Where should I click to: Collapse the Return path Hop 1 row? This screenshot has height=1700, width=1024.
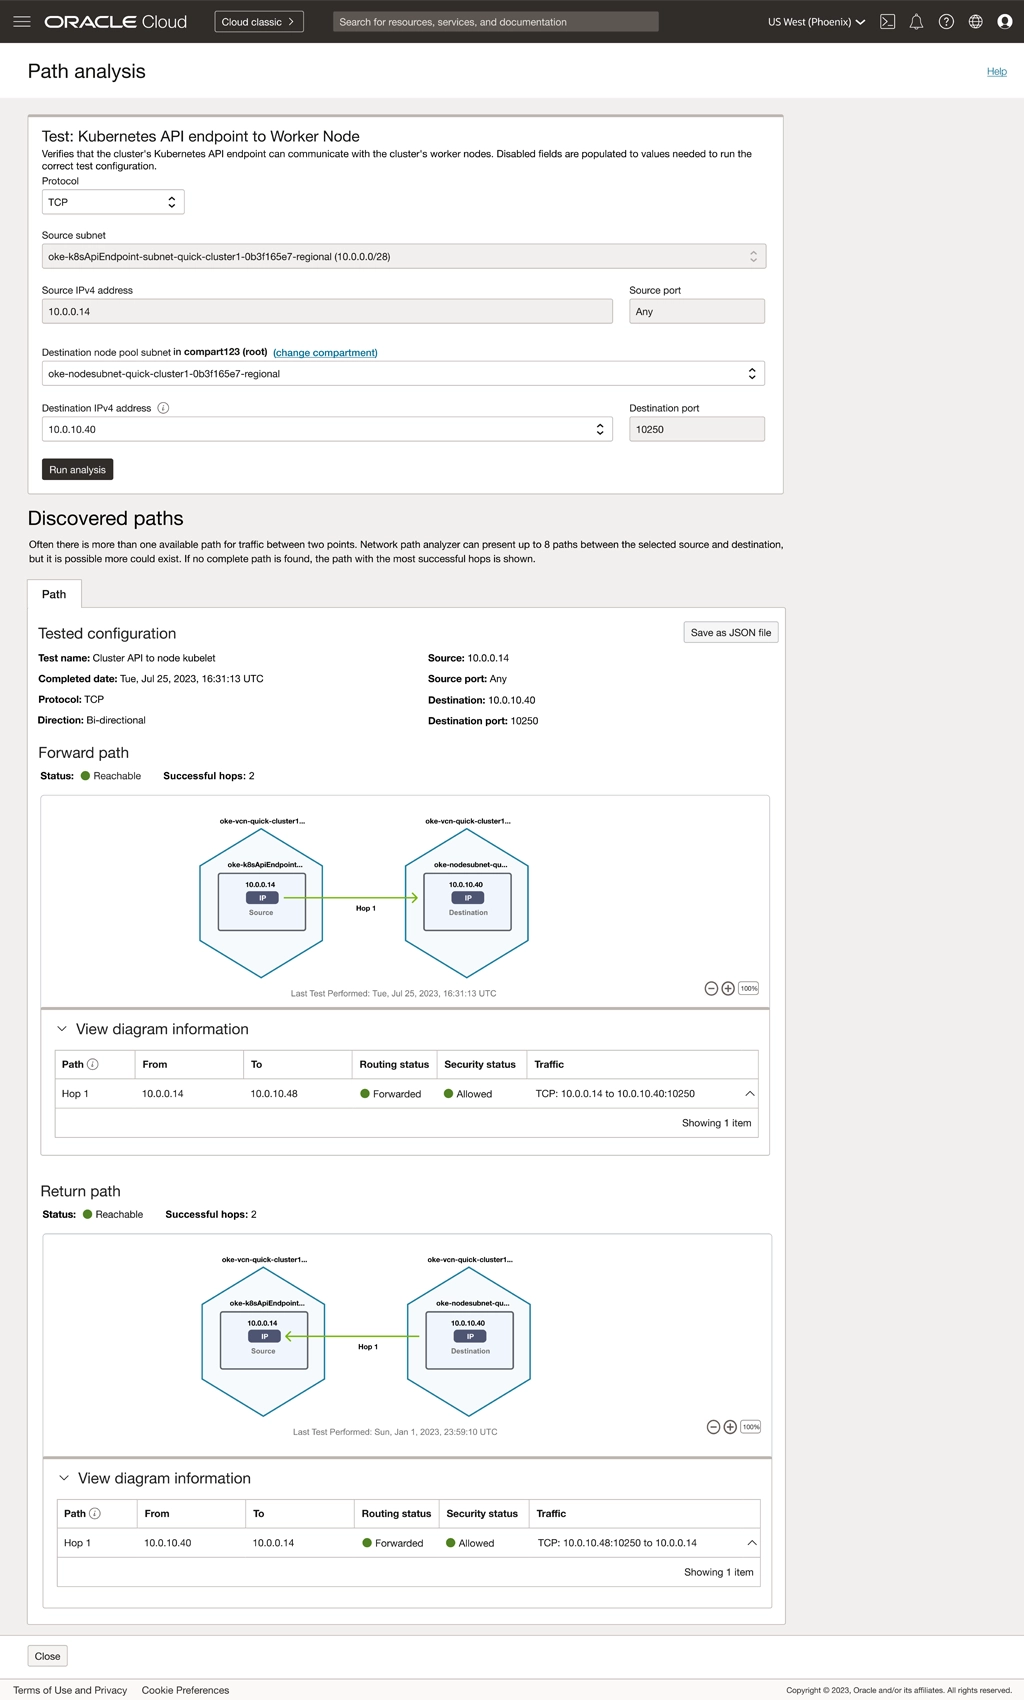[x=751, y=1543]
